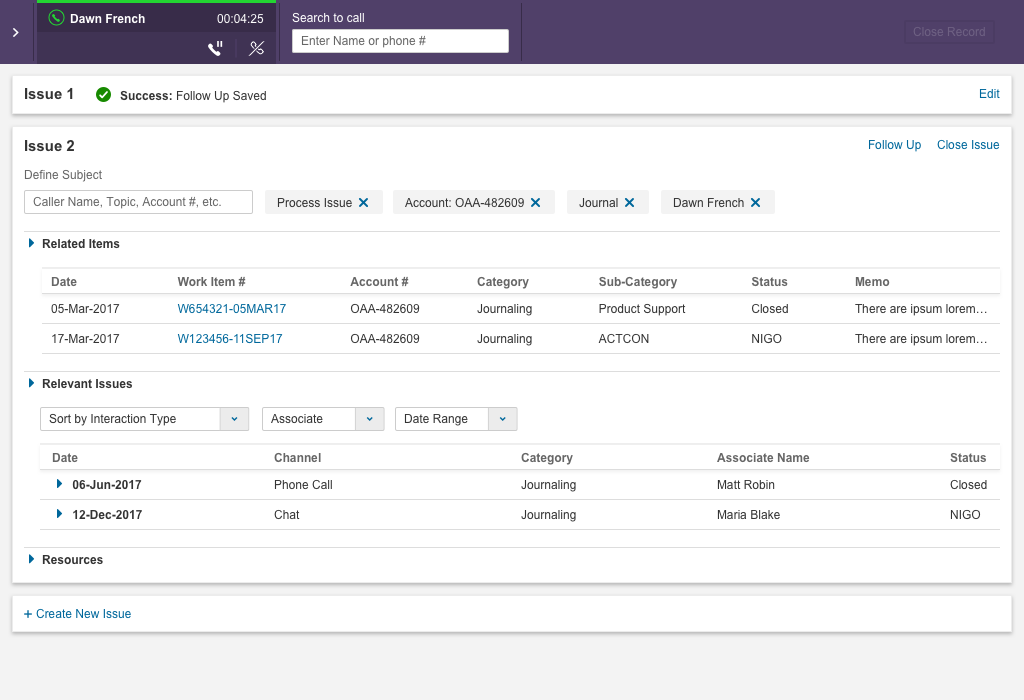This screenshot has height=700, width=1024.
Task: Click the Chat channel cell
Action: coord(287,515)
